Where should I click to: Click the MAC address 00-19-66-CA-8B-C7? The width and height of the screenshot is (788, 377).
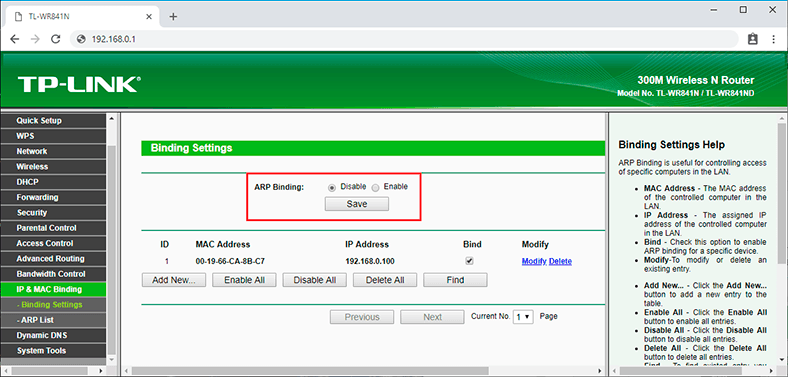pyautogui.click(x=230, y=261)
